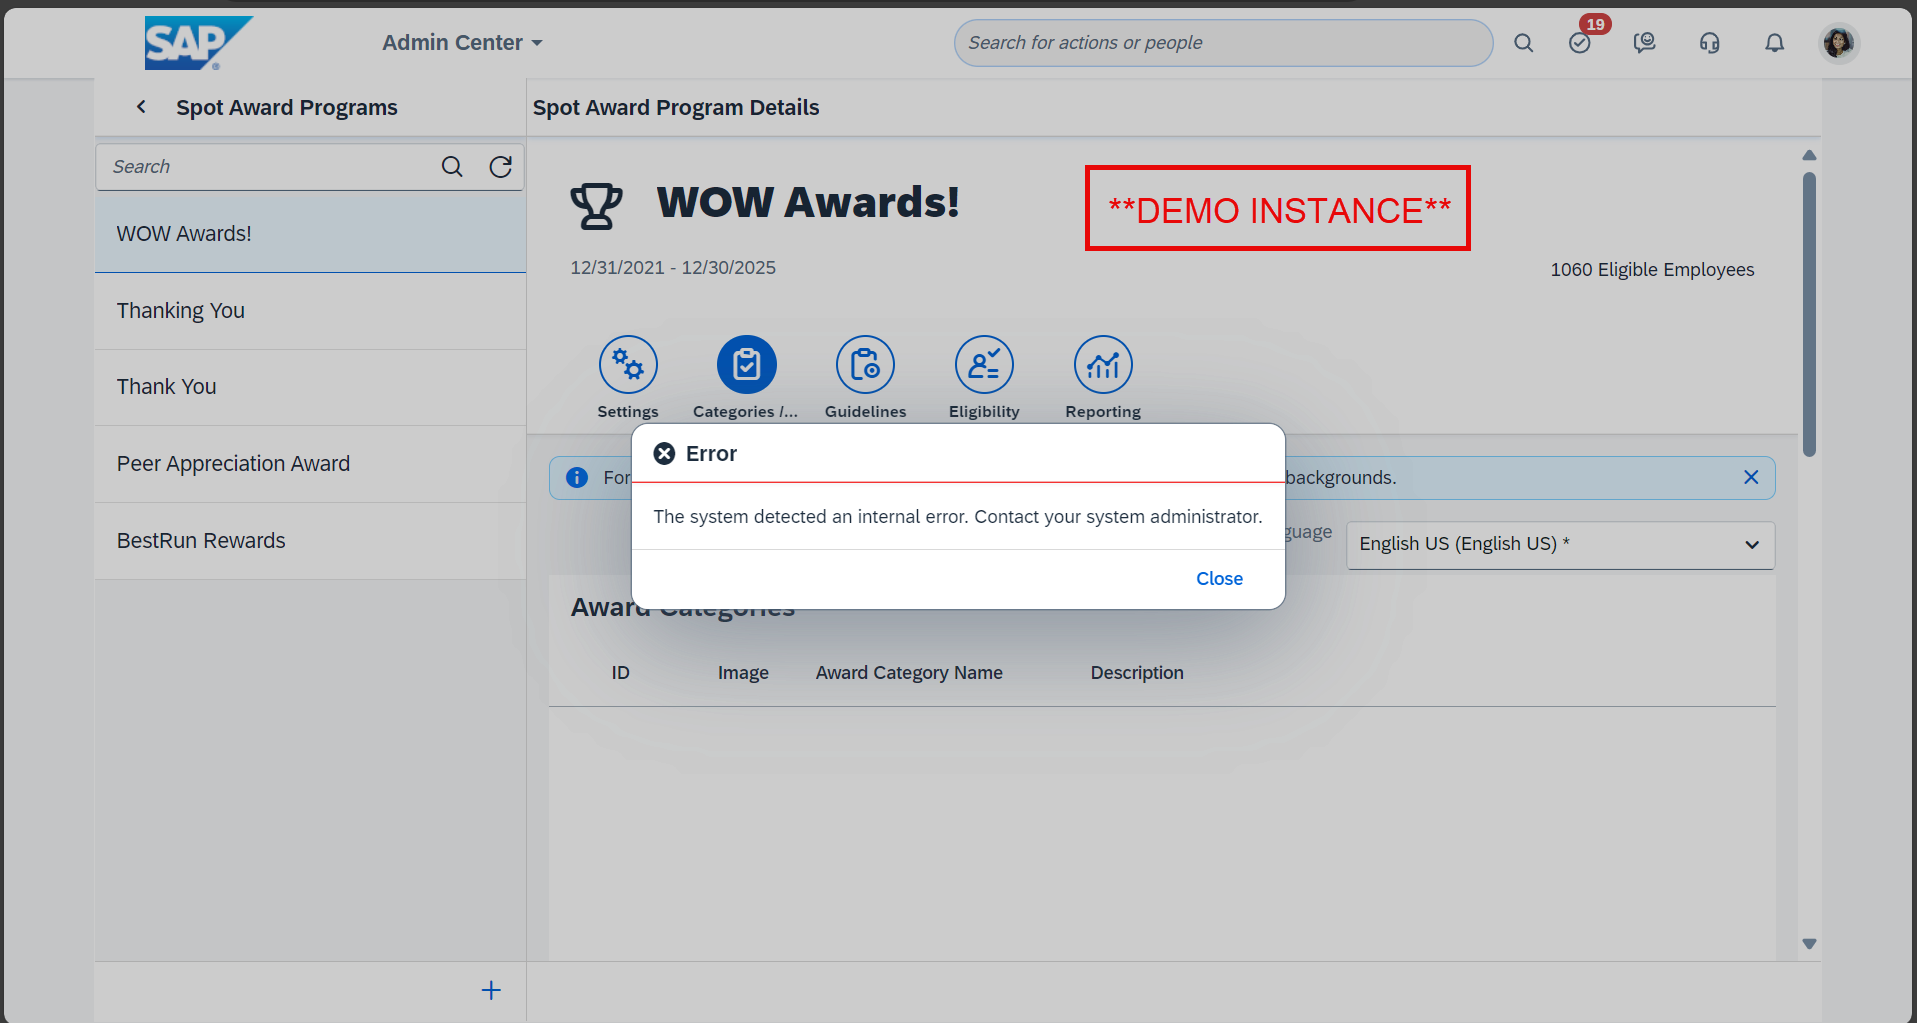
Task: Open the Reporting chart icon
Action: [1103, 365]
